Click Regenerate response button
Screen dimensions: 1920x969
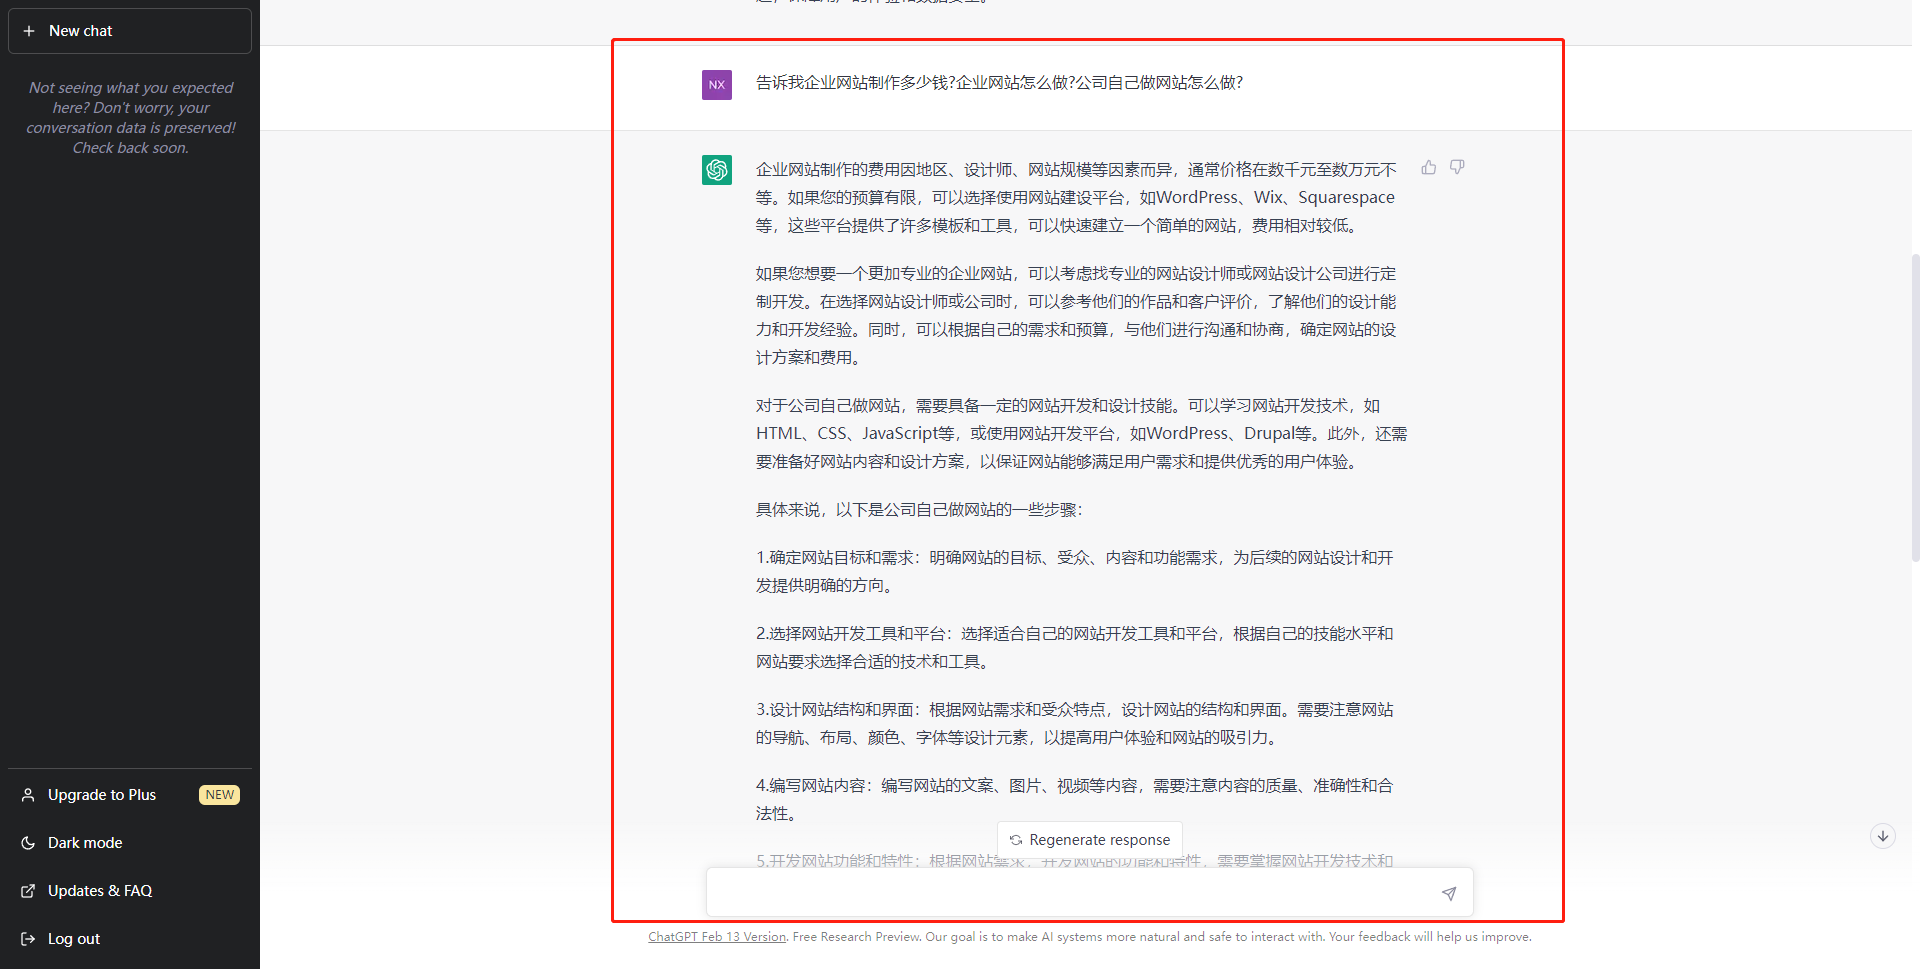click(1090, 840)
